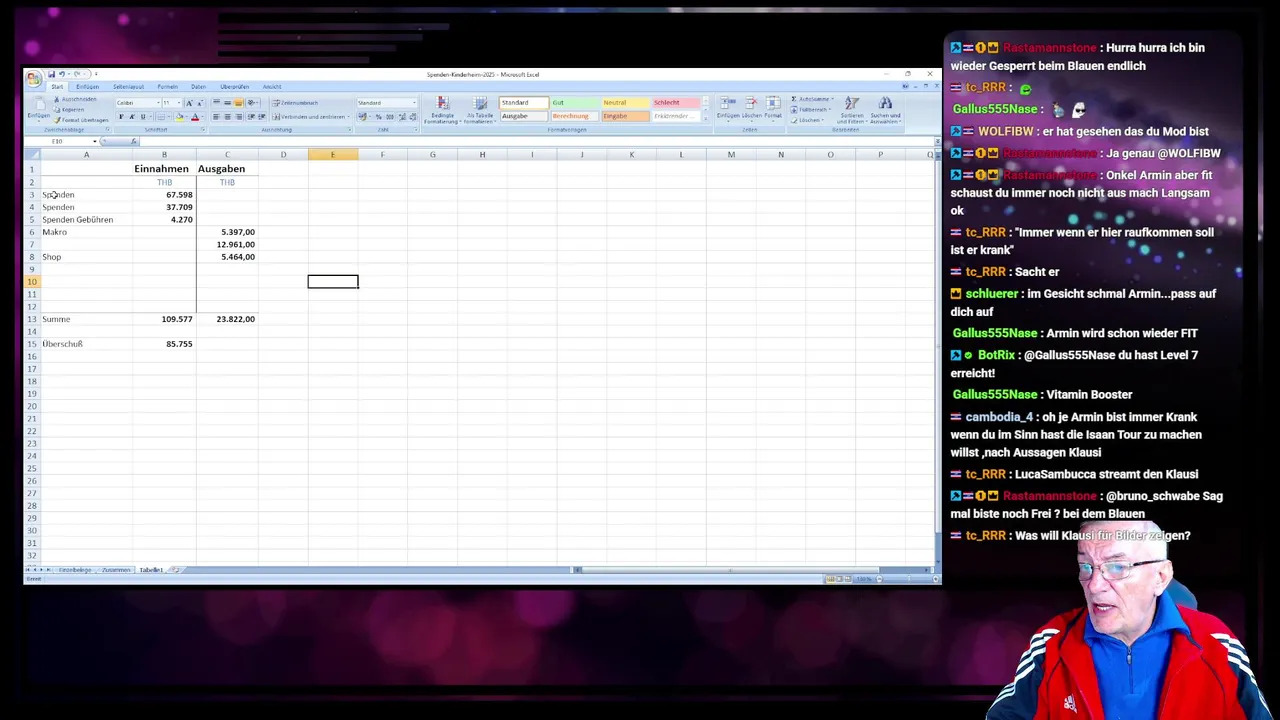Screen dimensions: 1280x720
Task: Switch to Überprüfen ribbon tab
Action: 234,86
